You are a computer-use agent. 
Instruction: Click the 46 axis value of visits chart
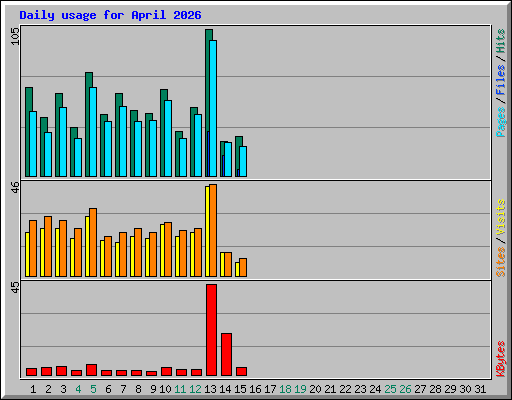coord(15,187)
